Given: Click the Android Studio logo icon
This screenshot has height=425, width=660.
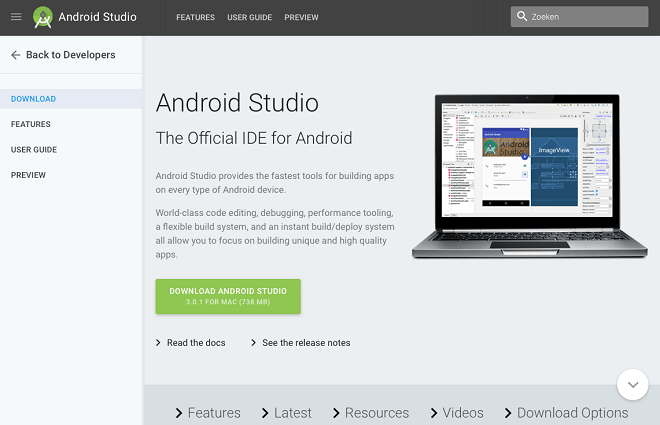Looking at the screenshot, I should [x=43, y=17].
